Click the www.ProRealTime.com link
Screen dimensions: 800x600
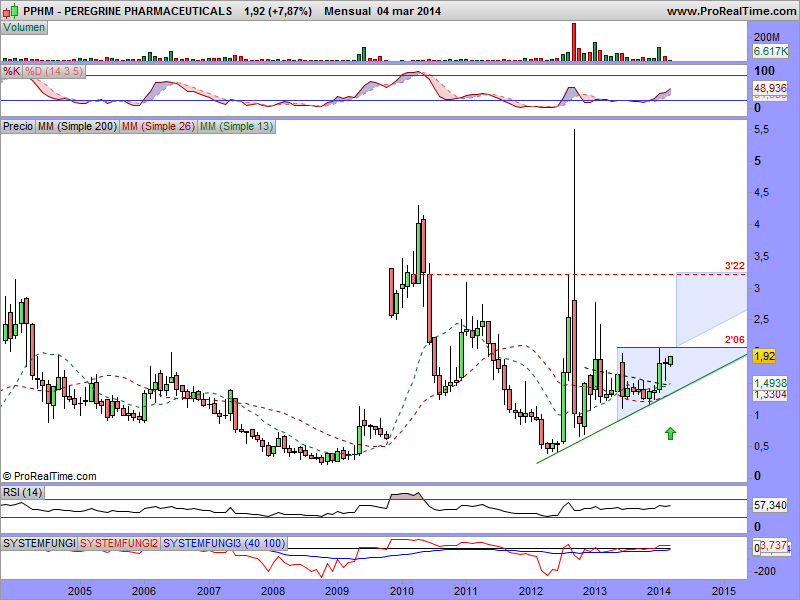tap(731, 11)
